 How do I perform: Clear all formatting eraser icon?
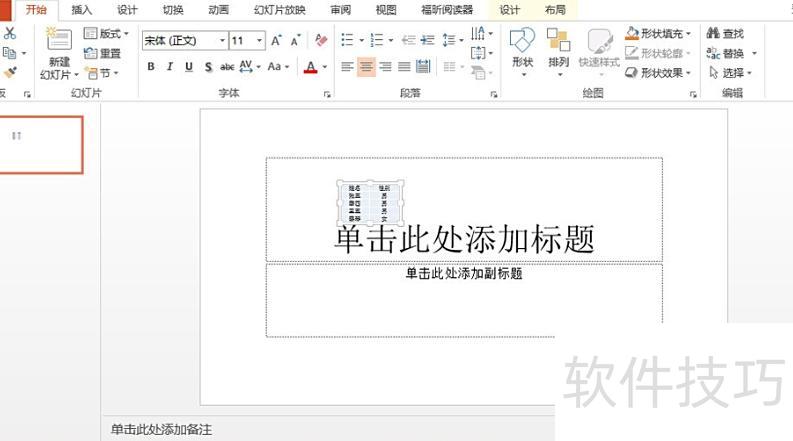(x=321, y=40)
